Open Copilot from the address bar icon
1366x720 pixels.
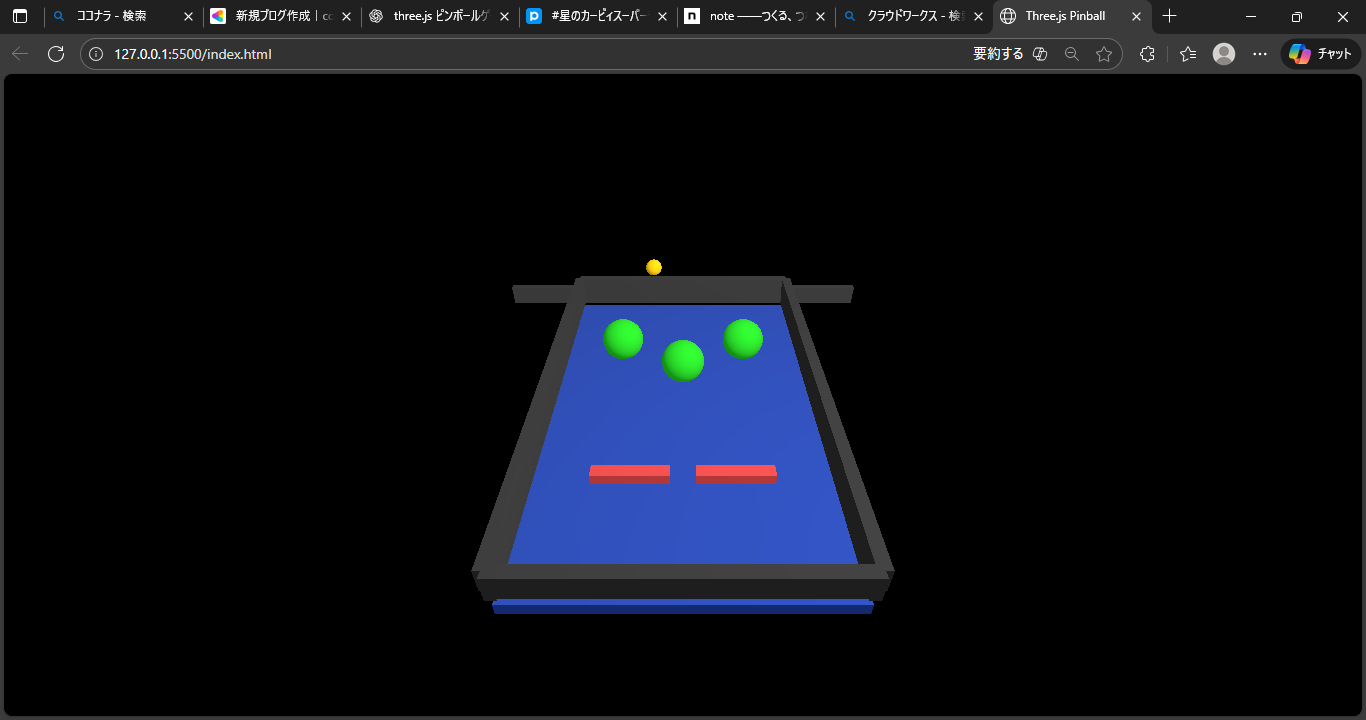click(x=1040, y=54)
